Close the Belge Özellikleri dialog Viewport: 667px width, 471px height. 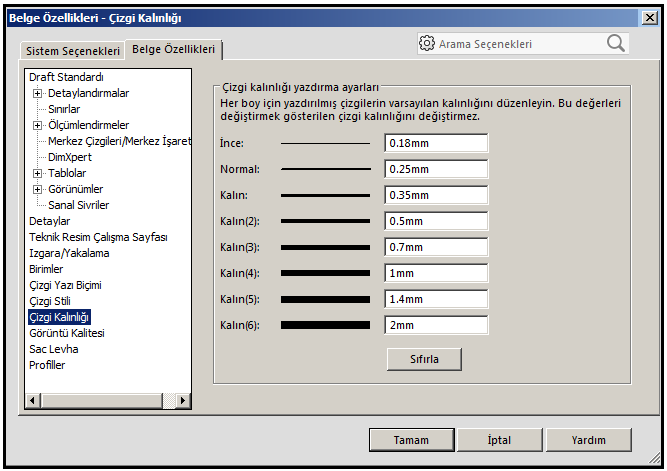[650, 17]
